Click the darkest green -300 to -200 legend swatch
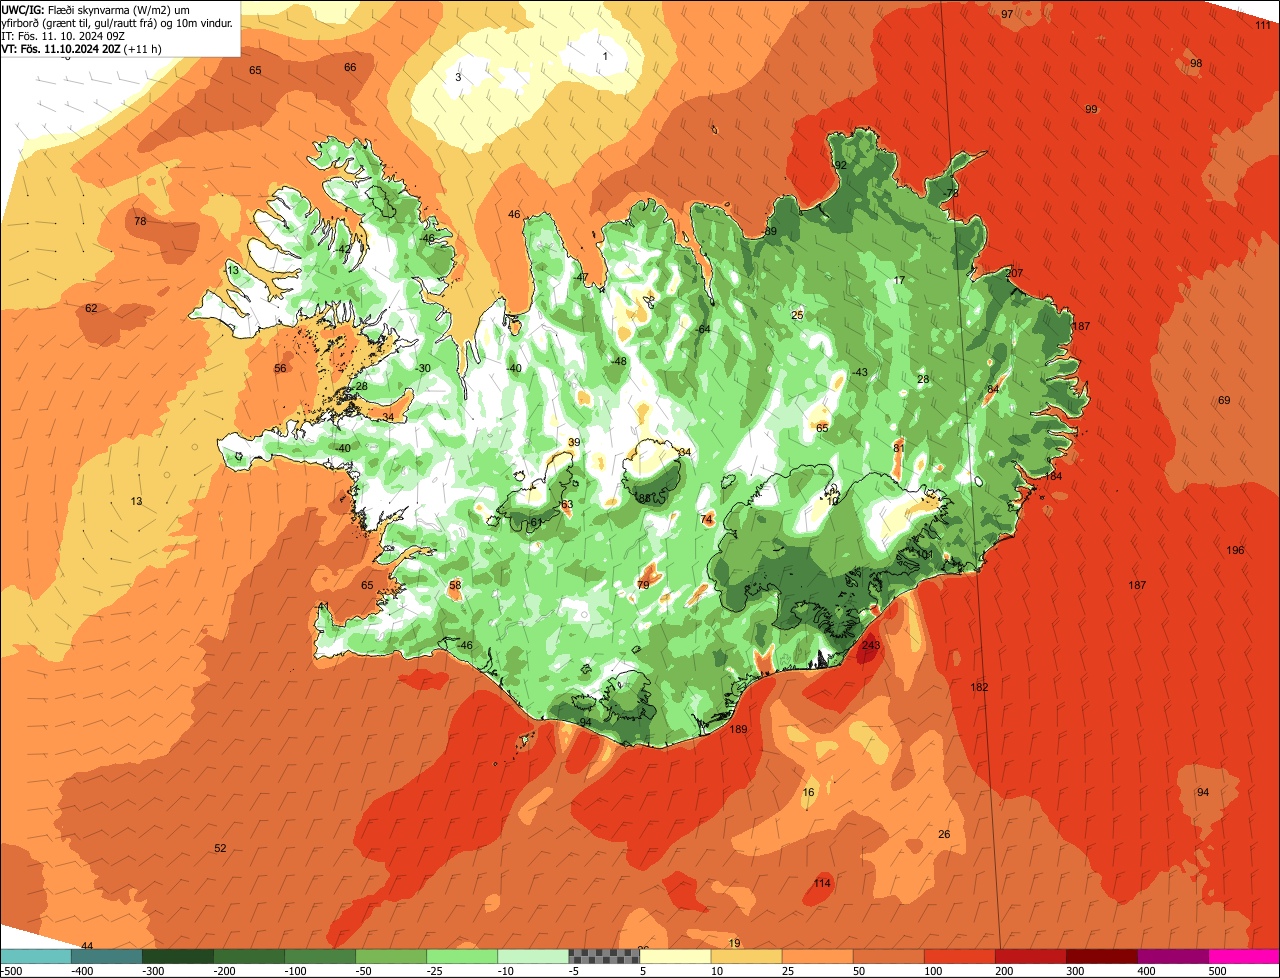This screenshot has width=1280, height=978. click(x=178, y=956)
